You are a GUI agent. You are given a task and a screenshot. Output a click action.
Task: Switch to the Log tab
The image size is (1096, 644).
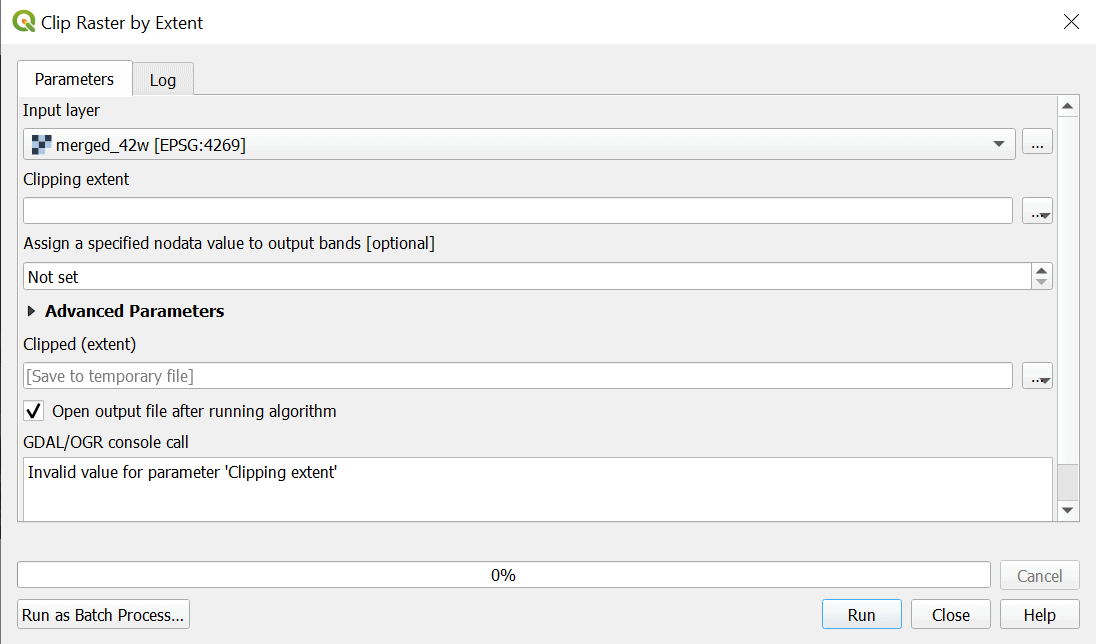tap(163, 79)
